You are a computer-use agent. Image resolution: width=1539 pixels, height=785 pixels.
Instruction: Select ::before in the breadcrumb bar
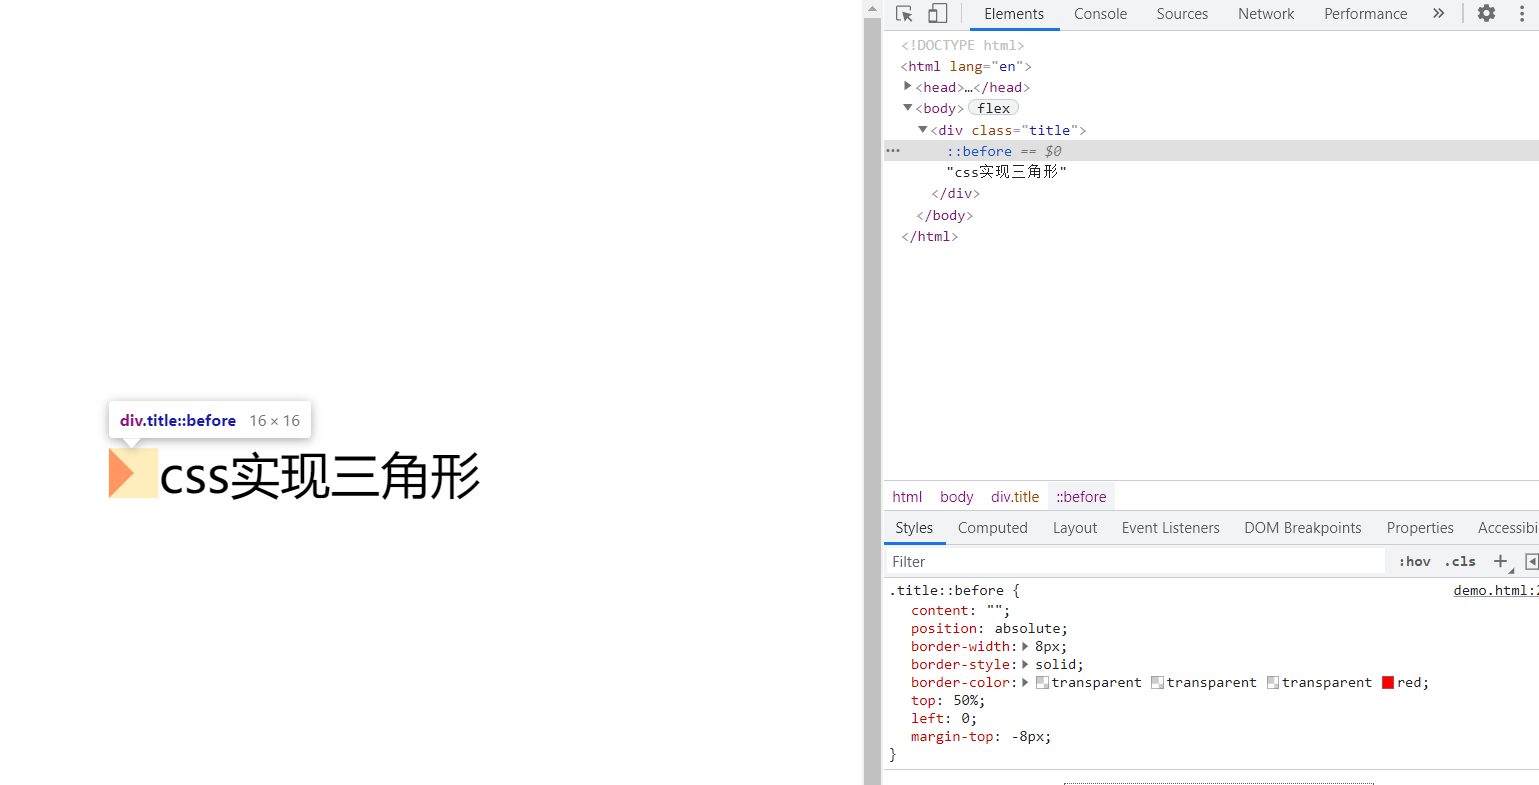[x=1081, y=497]
